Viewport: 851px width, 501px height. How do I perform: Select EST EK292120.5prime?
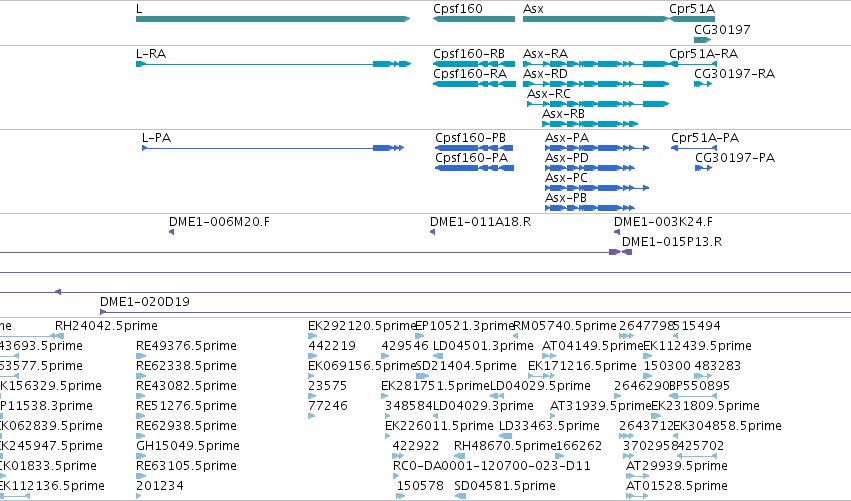pos(313,336)
